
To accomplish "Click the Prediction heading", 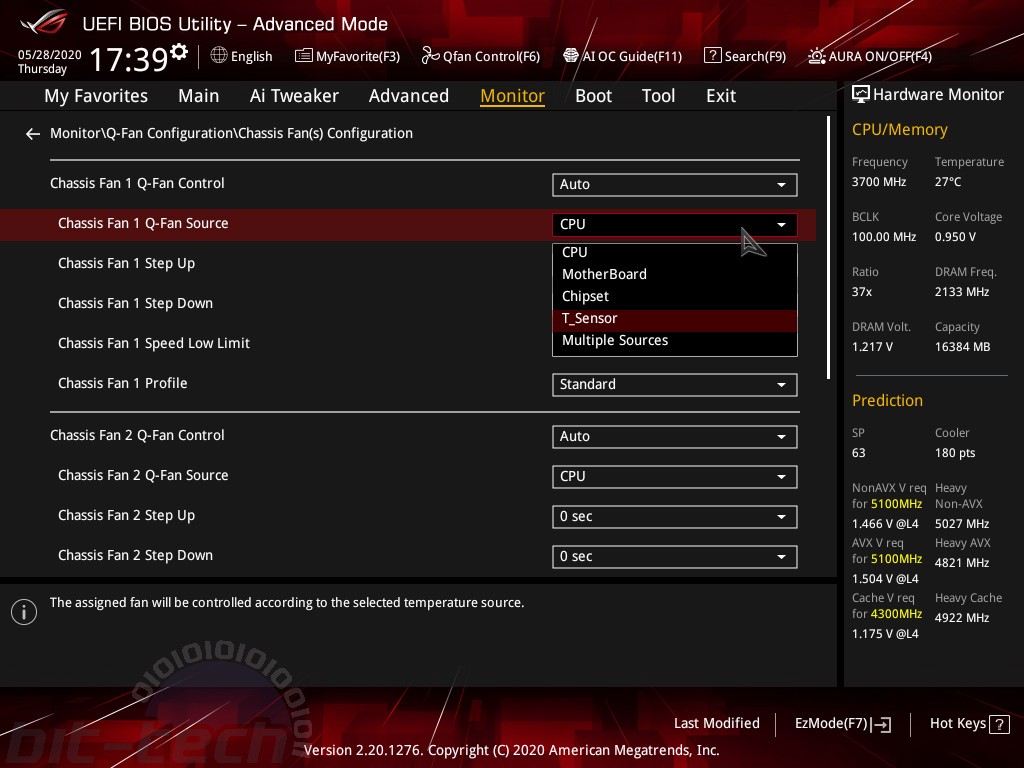I will coord(887,400).
